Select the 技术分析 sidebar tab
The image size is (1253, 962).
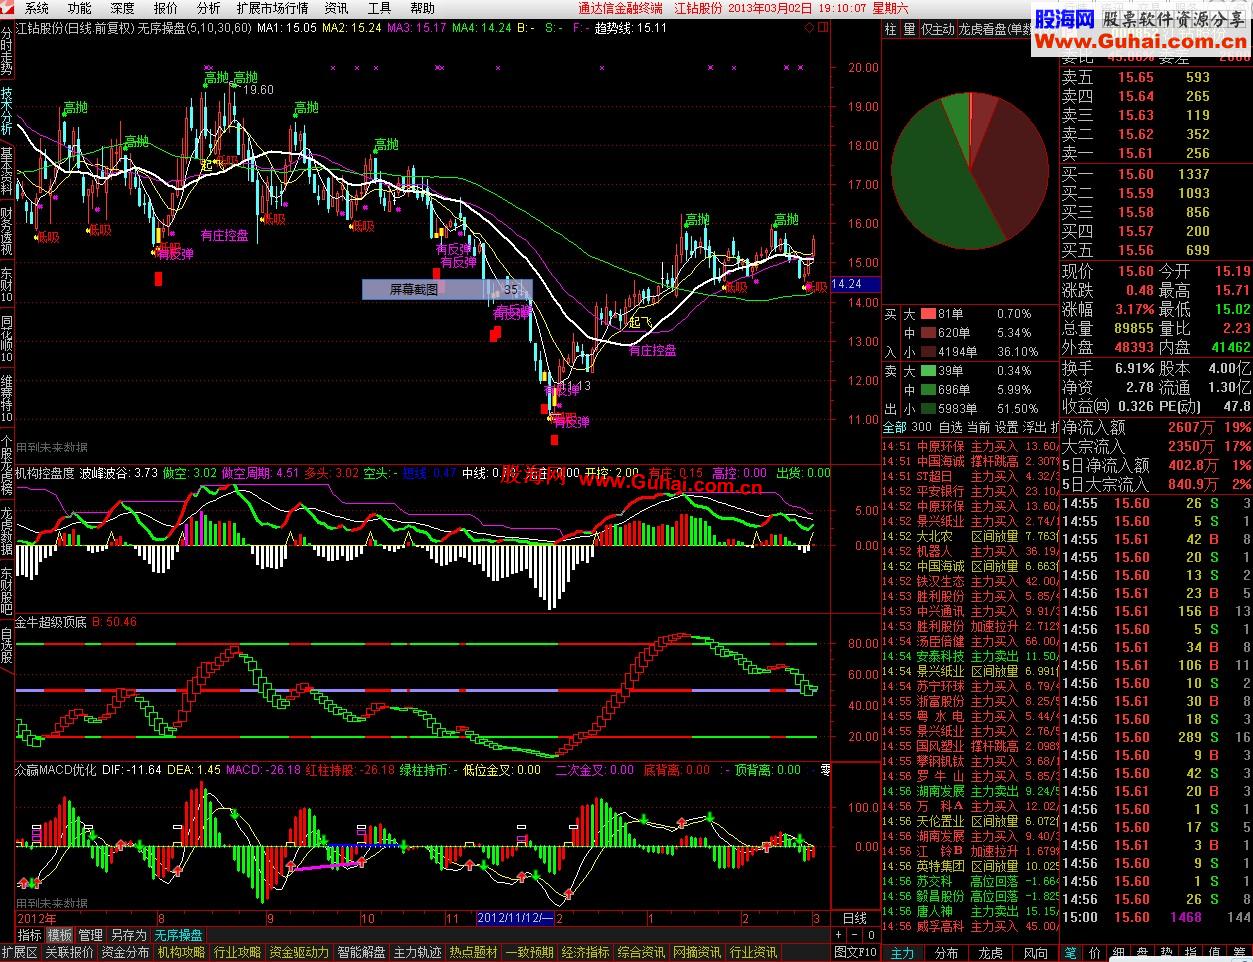[7, 110]
